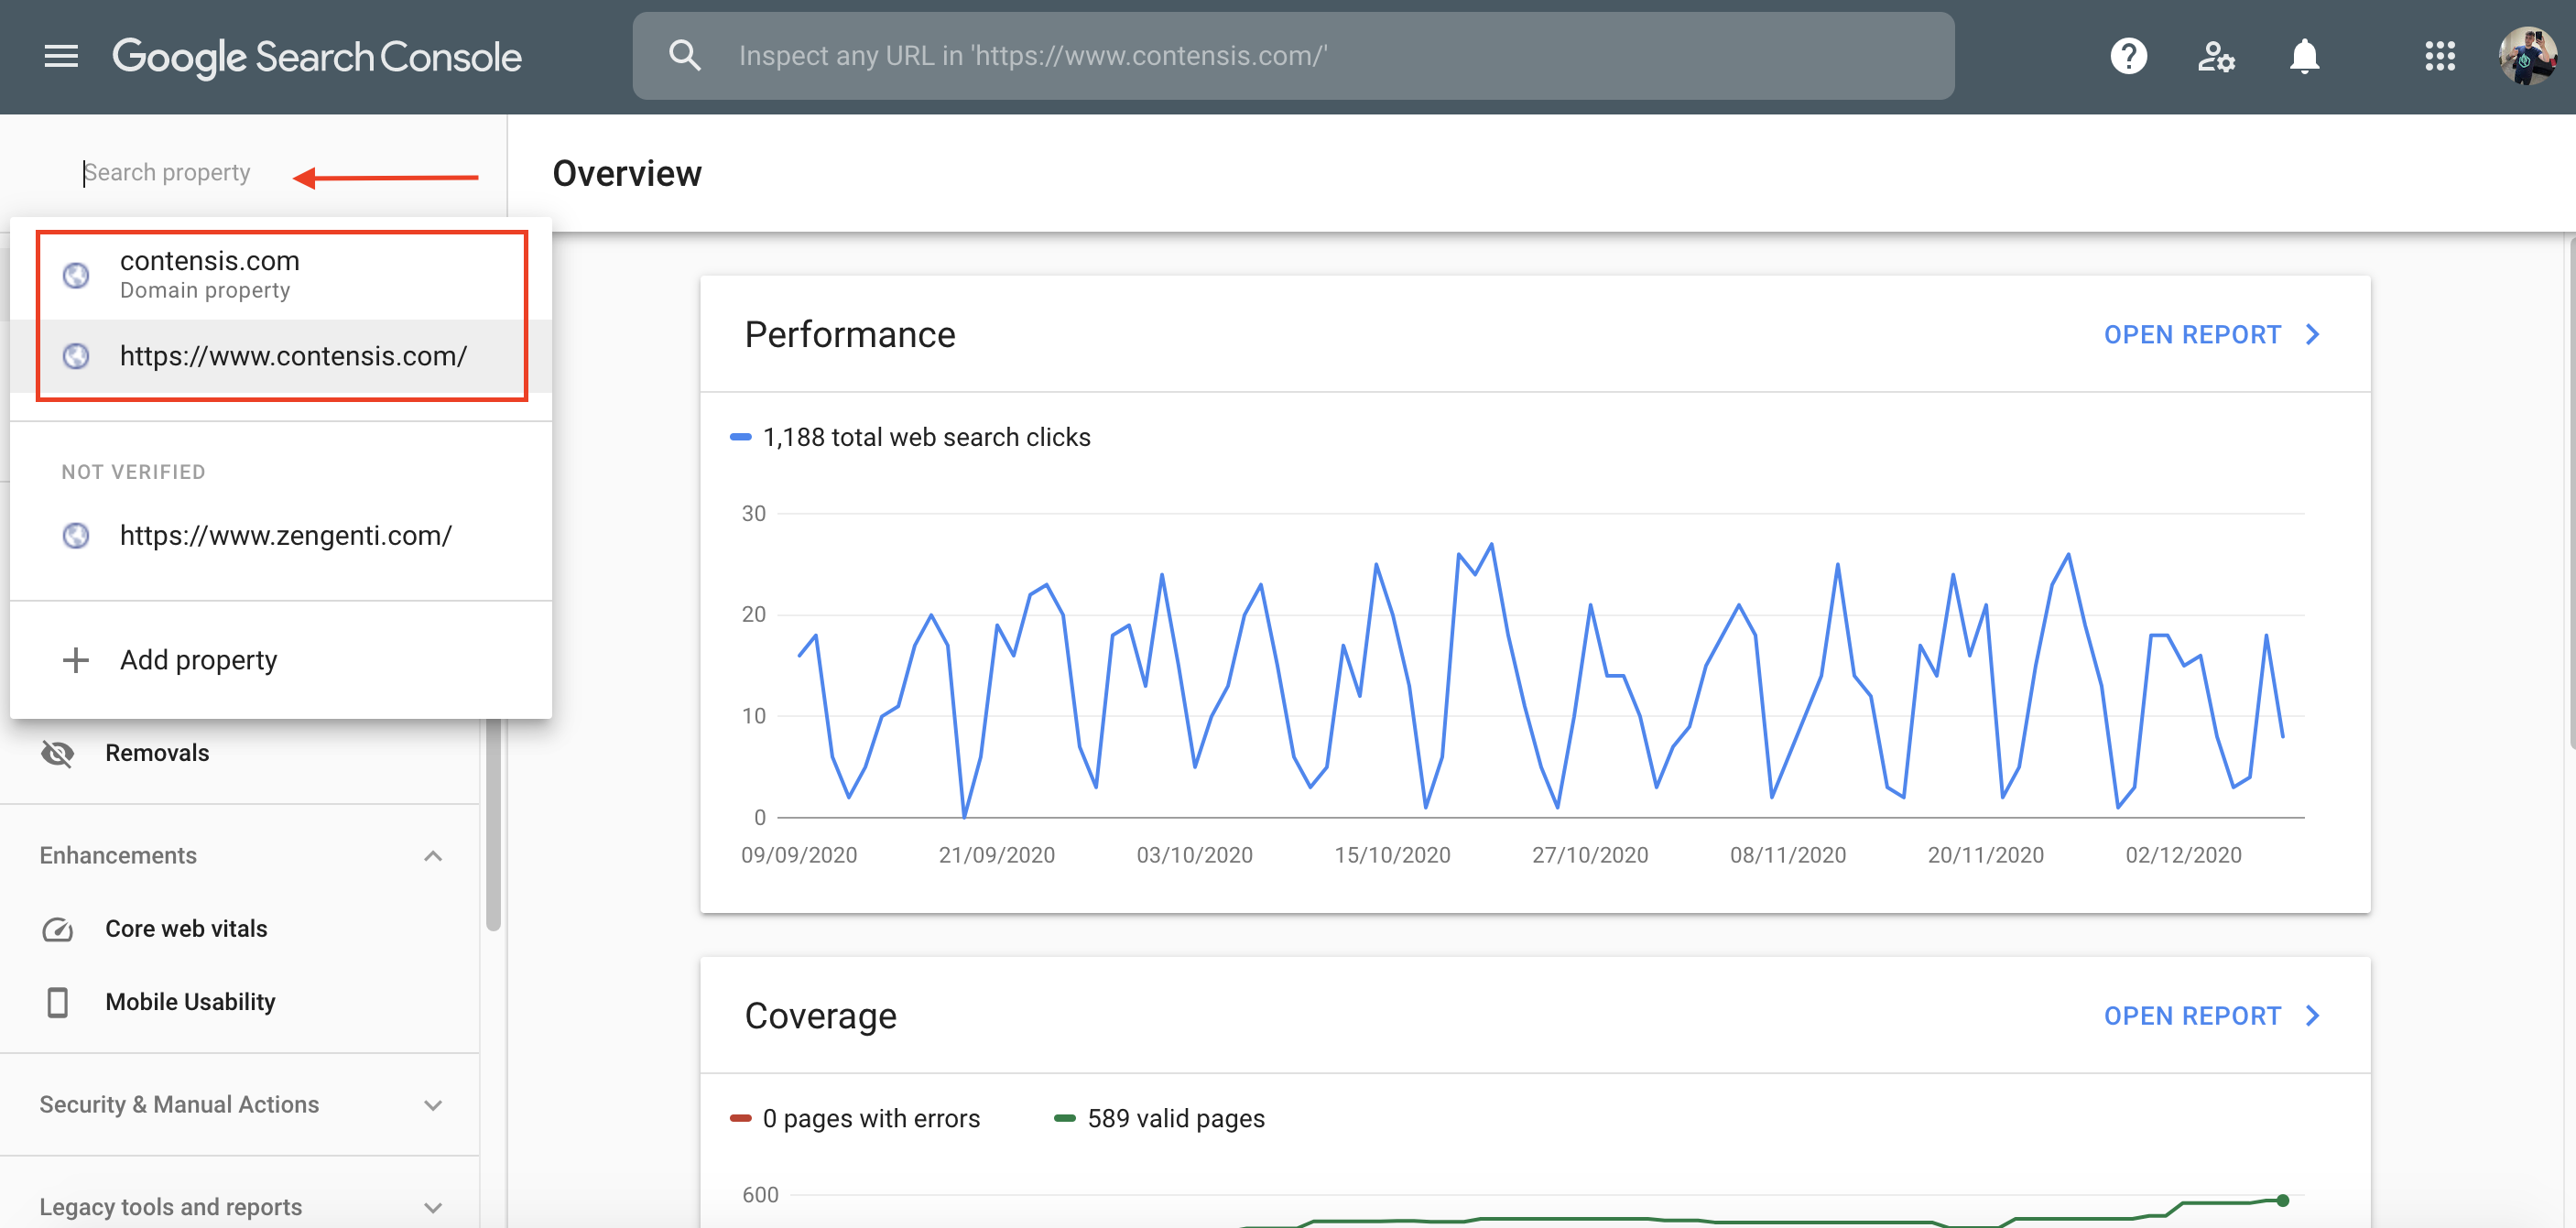Select the https://www.contensis.com/ property
The width and height of the screenshot is (2576, 1228).
281,356
